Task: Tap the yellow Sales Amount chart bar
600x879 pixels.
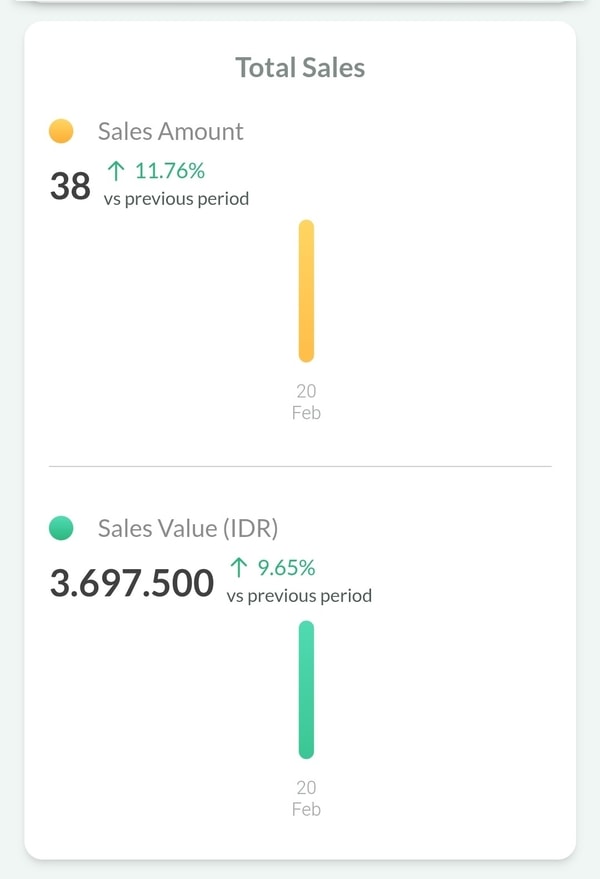Action: point(306,290)
